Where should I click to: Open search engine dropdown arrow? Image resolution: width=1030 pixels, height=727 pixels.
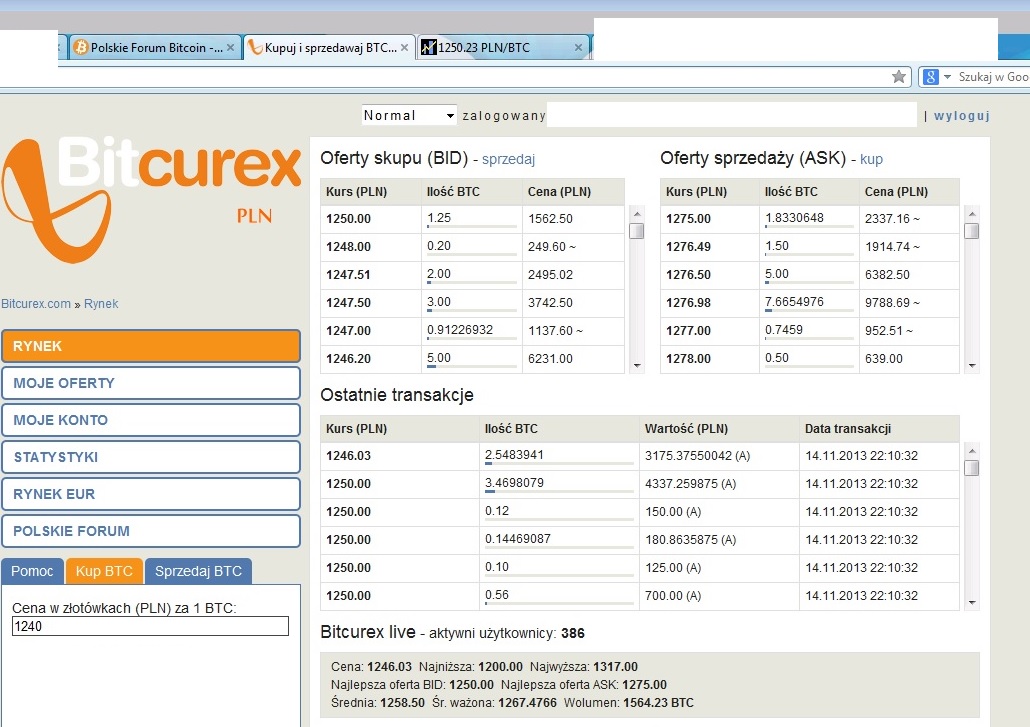(947, 77)
